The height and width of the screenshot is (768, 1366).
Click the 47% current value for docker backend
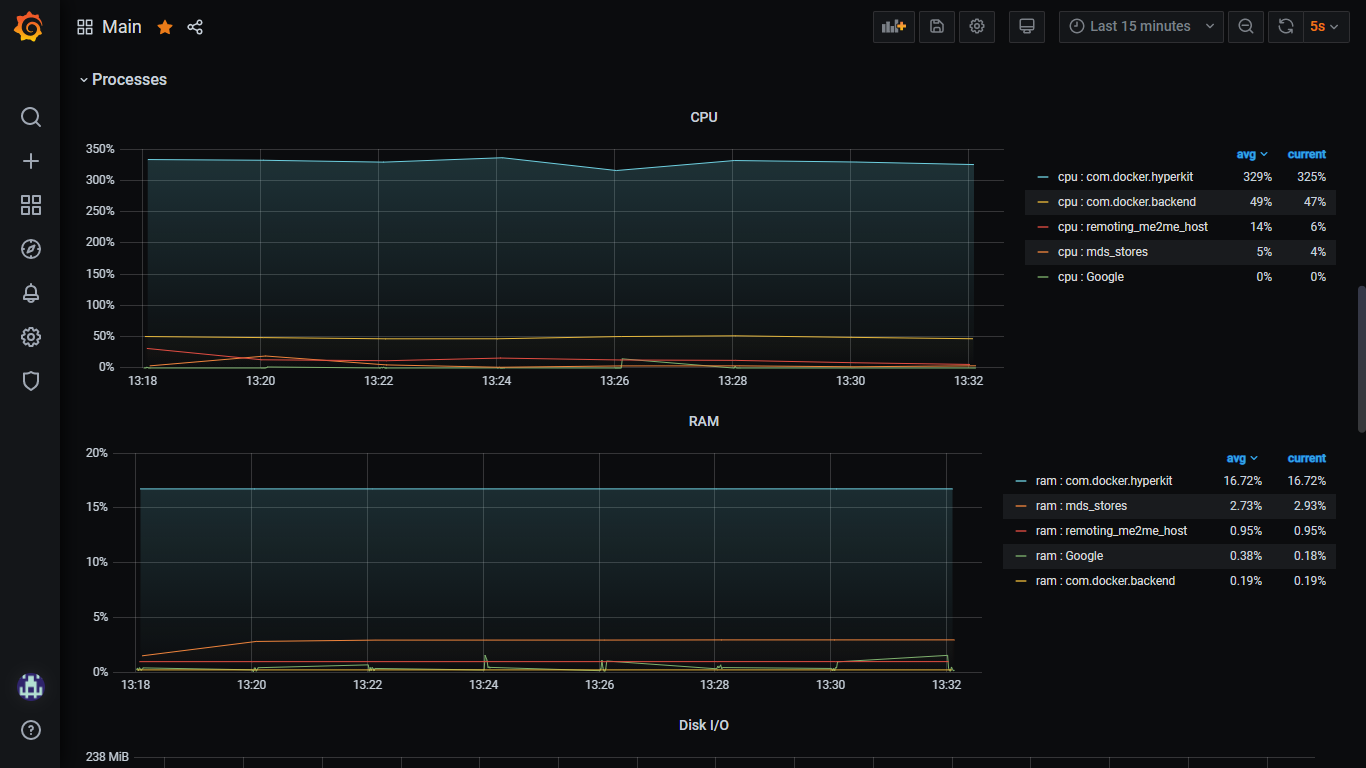click(x=1313, y=202)
